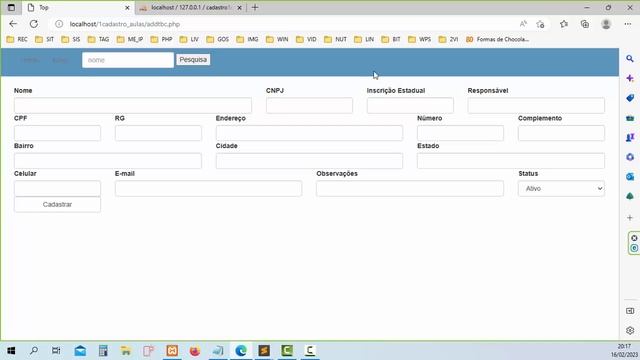Open Firefox from the taskbar
This screenshot has height=360, width=640.
(x=195, y=351)
